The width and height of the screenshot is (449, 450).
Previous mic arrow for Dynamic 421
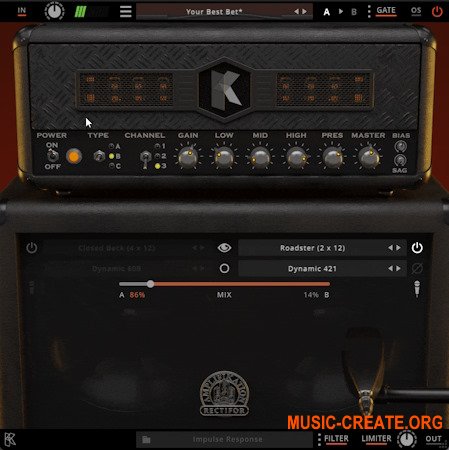click(x=390, y=268)
